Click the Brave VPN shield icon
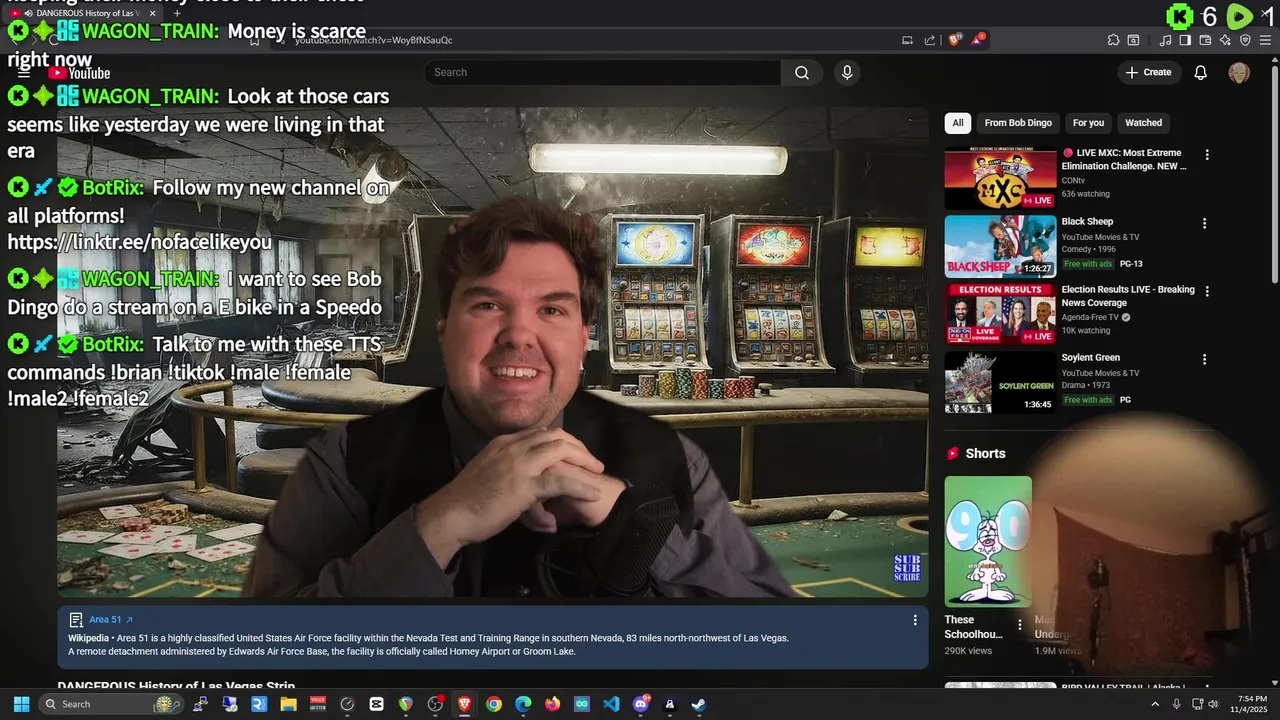 pos(1245,40)
